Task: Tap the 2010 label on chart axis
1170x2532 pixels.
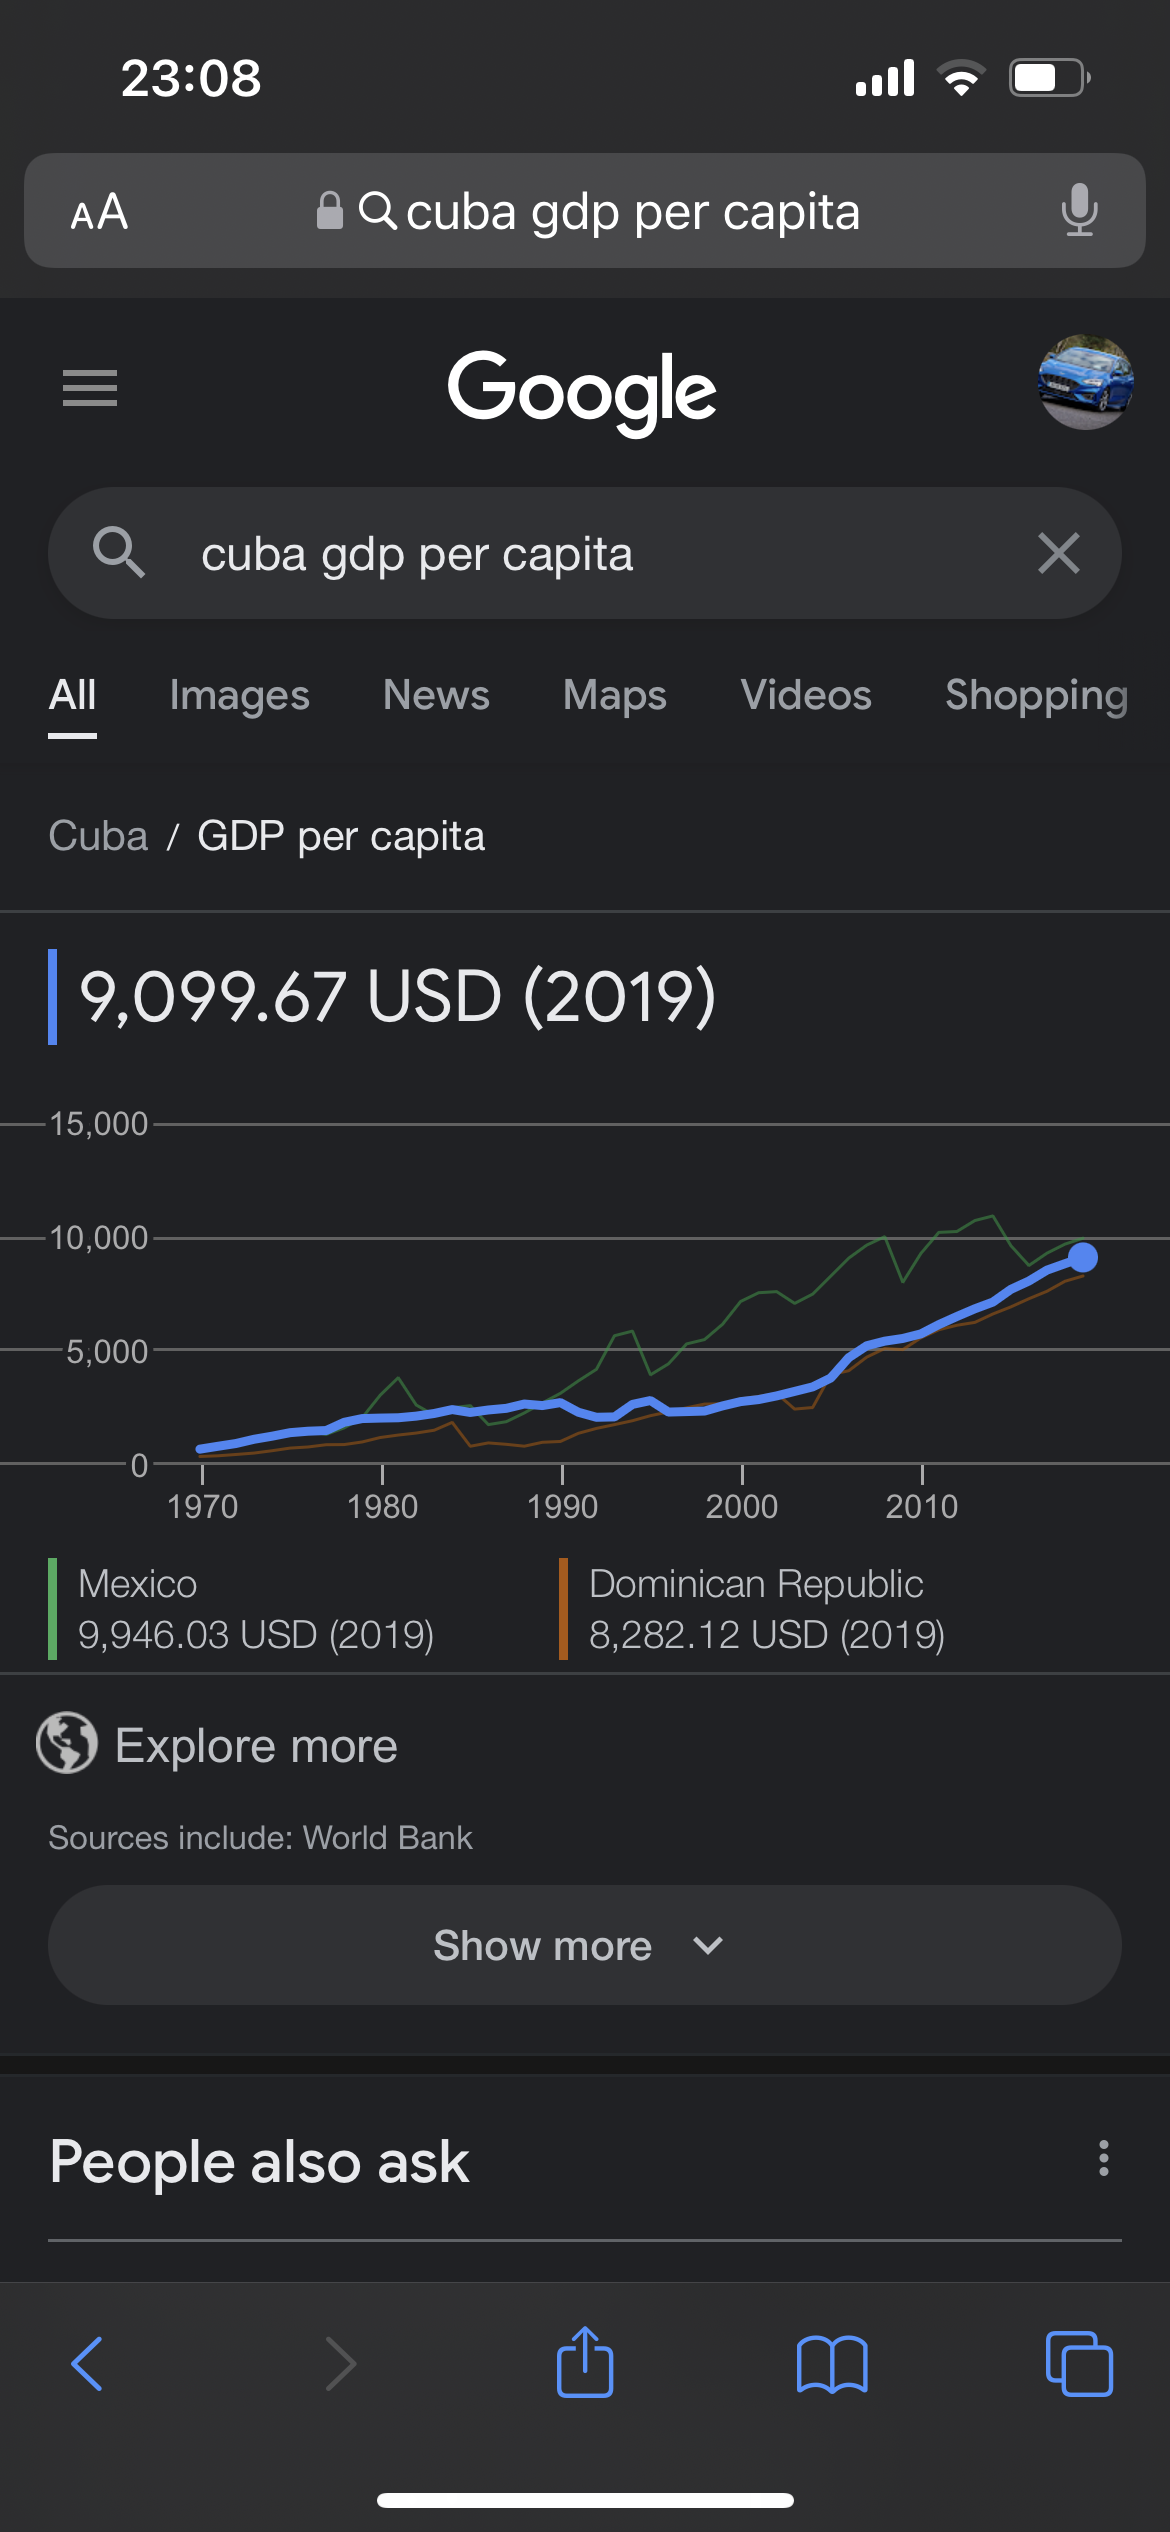Action: tap(921, 1507)
